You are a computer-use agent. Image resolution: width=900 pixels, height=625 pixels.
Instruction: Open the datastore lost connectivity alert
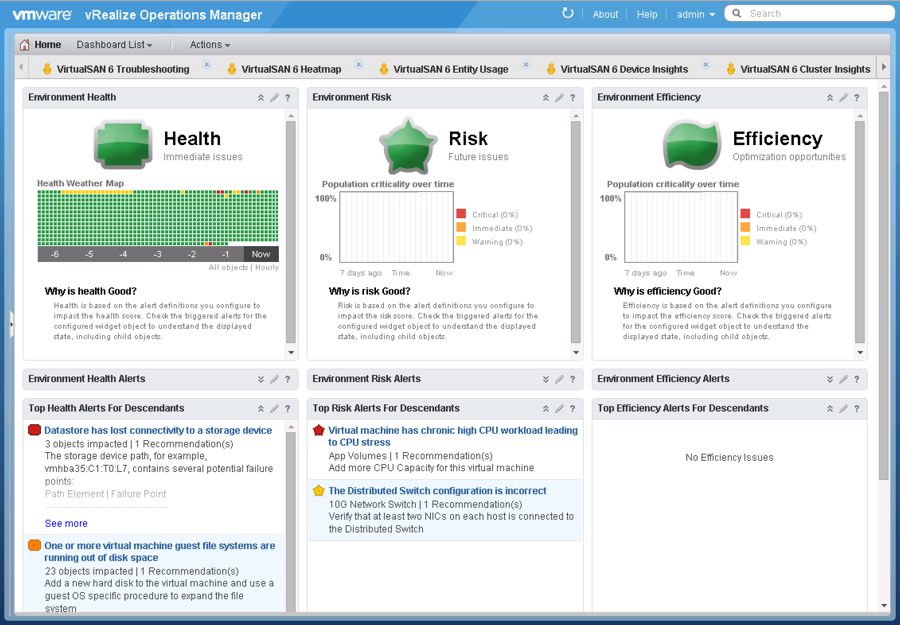158,430
